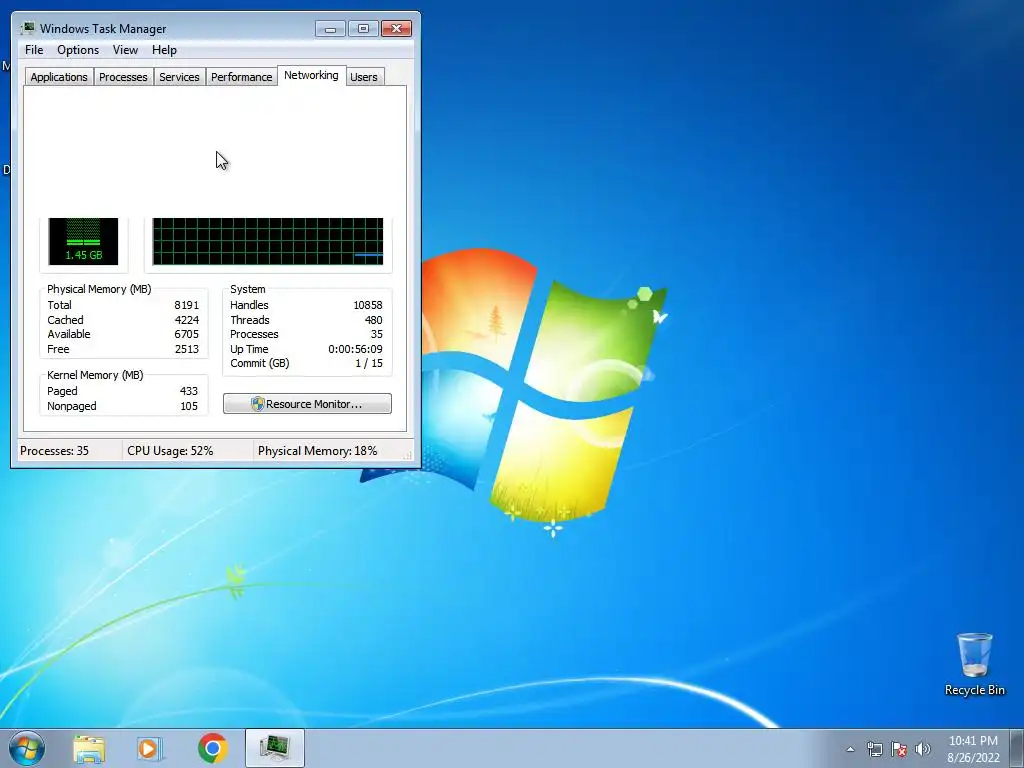The height and width of the screenshot is (768, 1024).
Task: Click the Task Manager taskbar button
Action: (275, 748)
